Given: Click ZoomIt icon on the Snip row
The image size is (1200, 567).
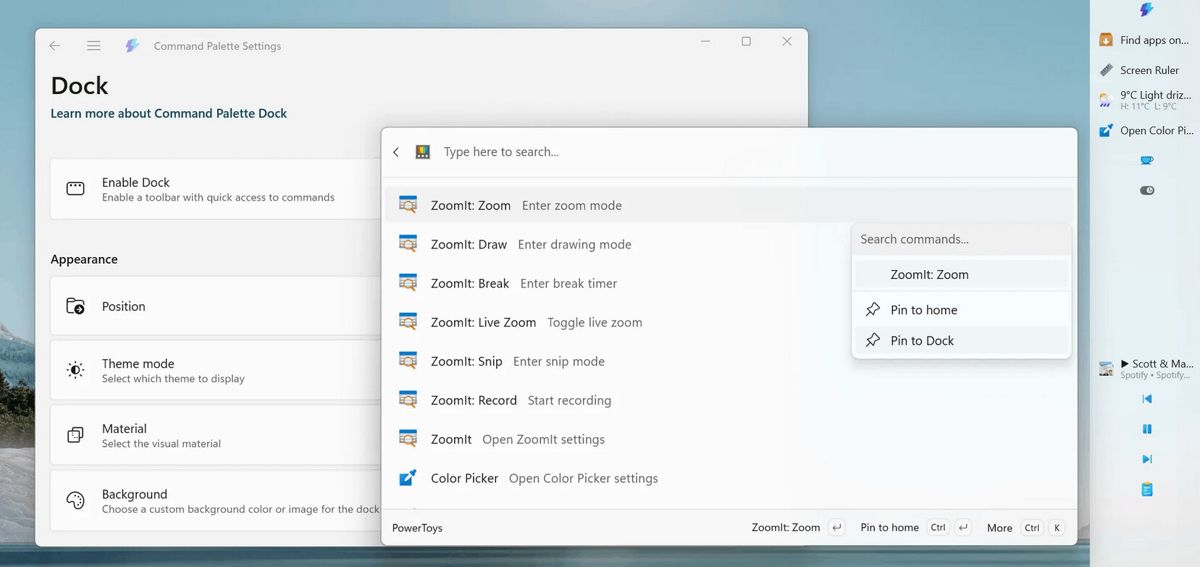Looking at the screenshot, I should point(408,361).
